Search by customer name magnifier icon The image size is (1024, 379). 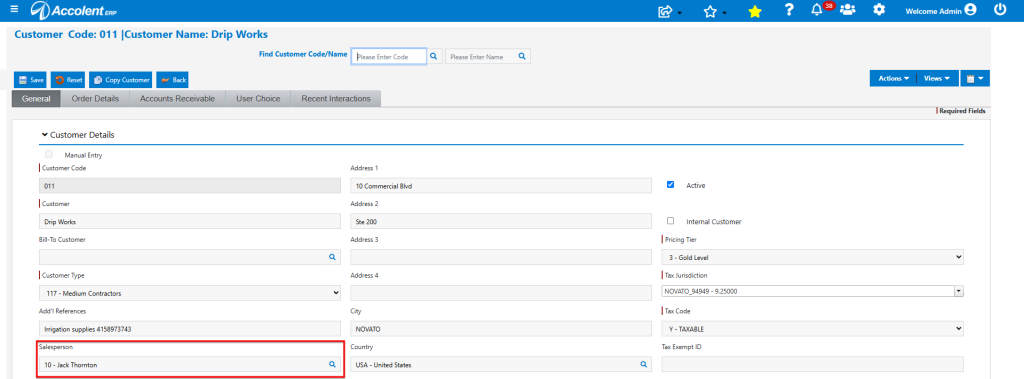coord(522,57)
